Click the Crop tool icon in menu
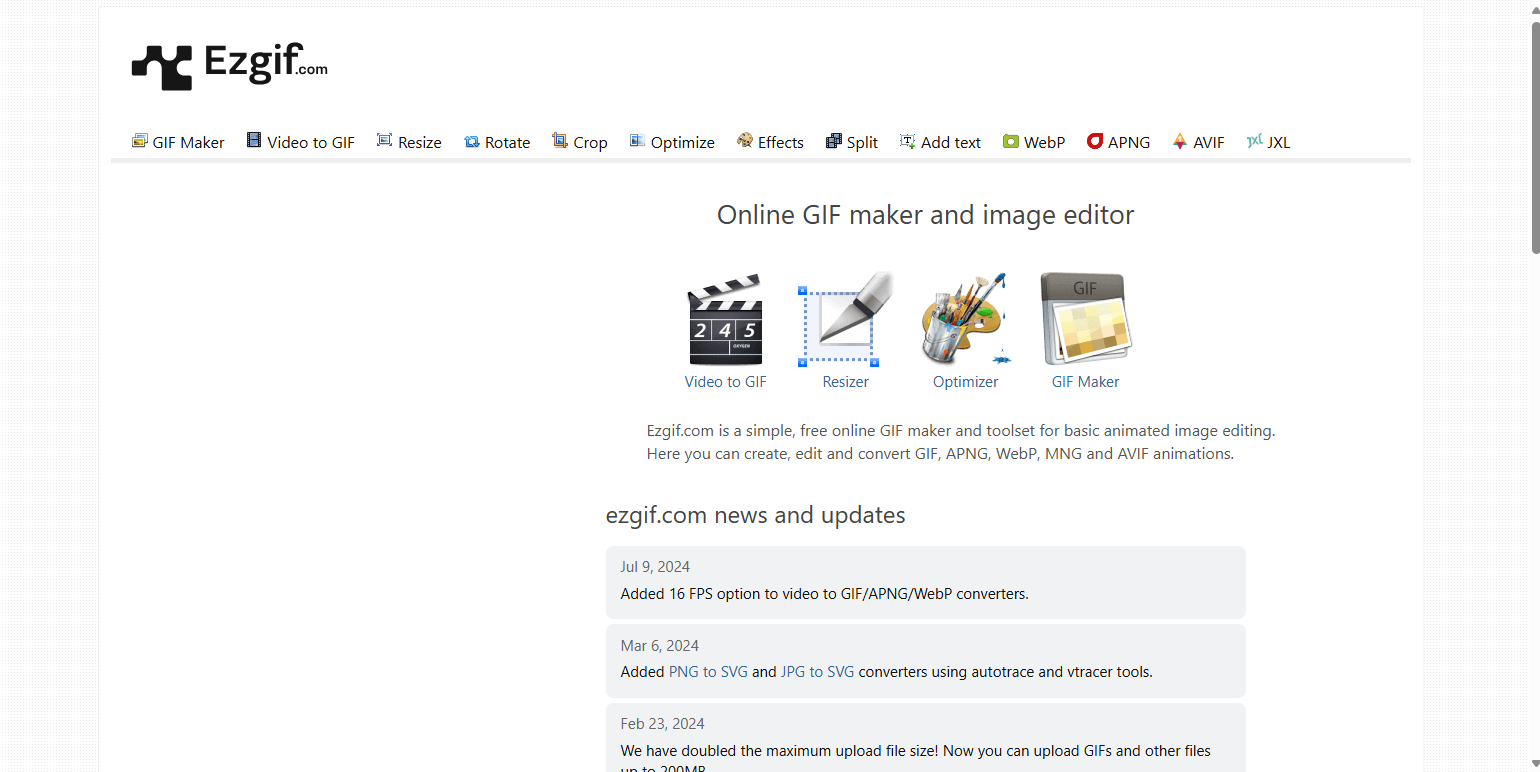The height and width of the screenshot is (772, 1540). pyautogui.click(x=560, y=141)
